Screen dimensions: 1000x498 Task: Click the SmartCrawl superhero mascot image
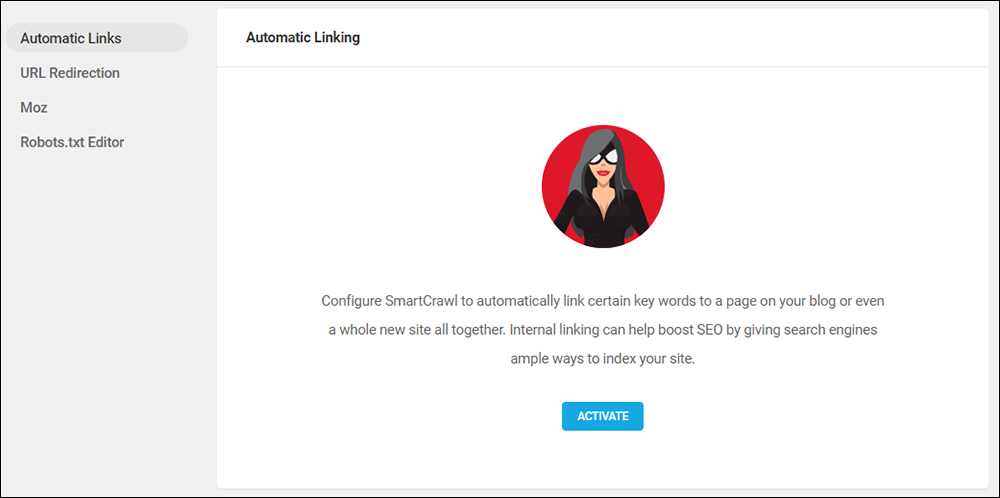[603, 186]
